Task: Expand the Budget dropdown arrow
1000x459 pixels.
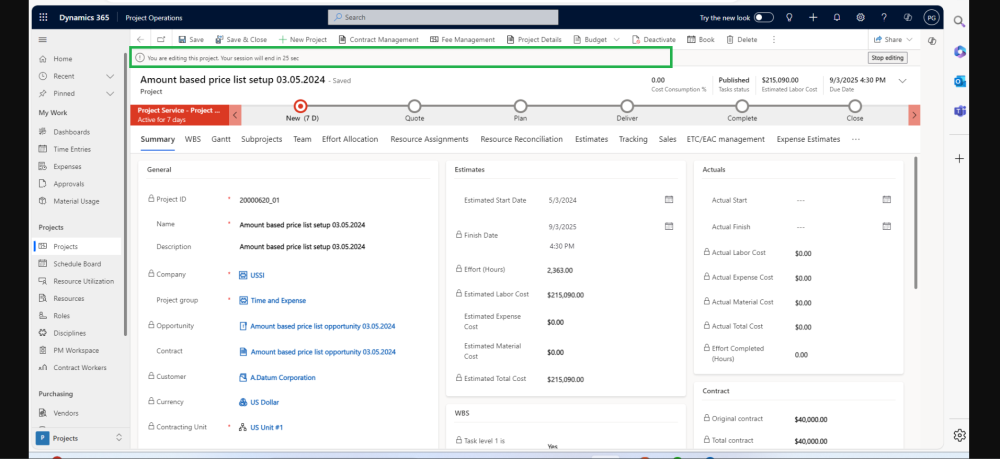Action: (x=617, y=40)
